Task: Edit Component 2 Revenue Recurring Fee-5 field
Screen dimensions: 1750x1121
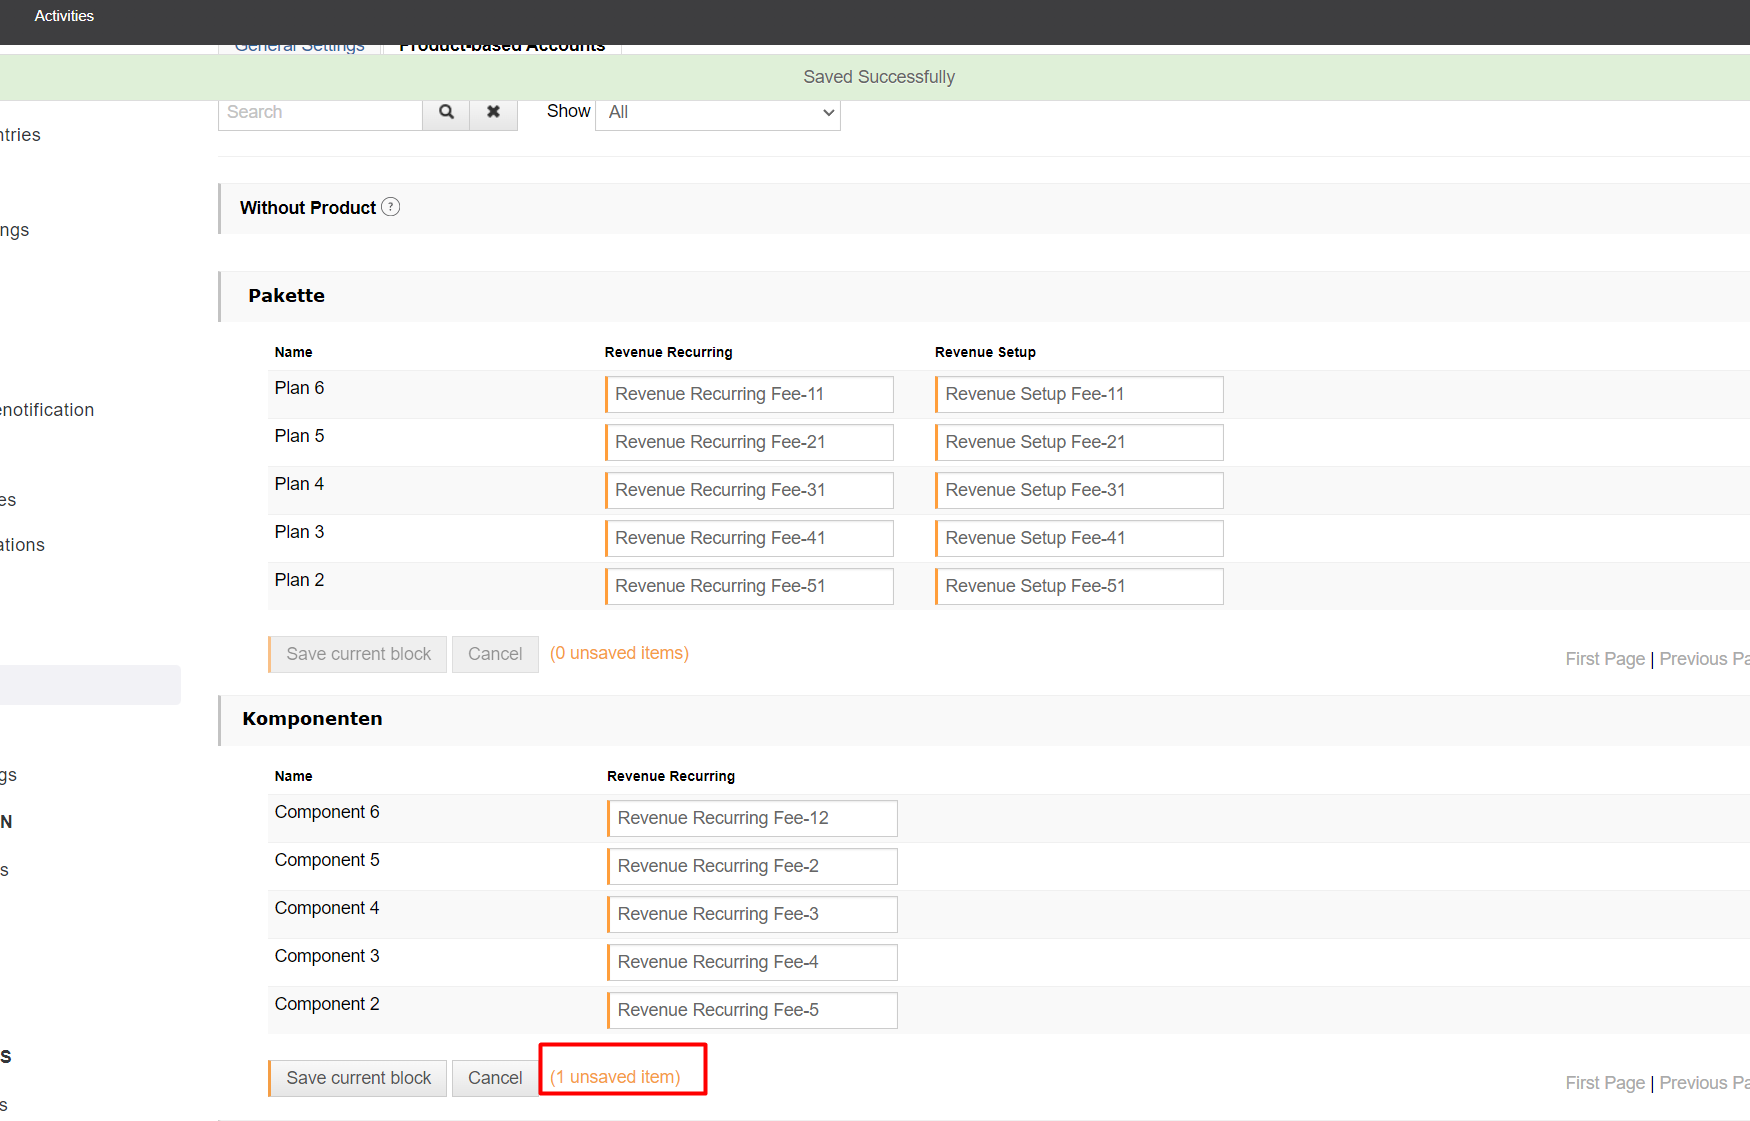Action: point(752,1010)
